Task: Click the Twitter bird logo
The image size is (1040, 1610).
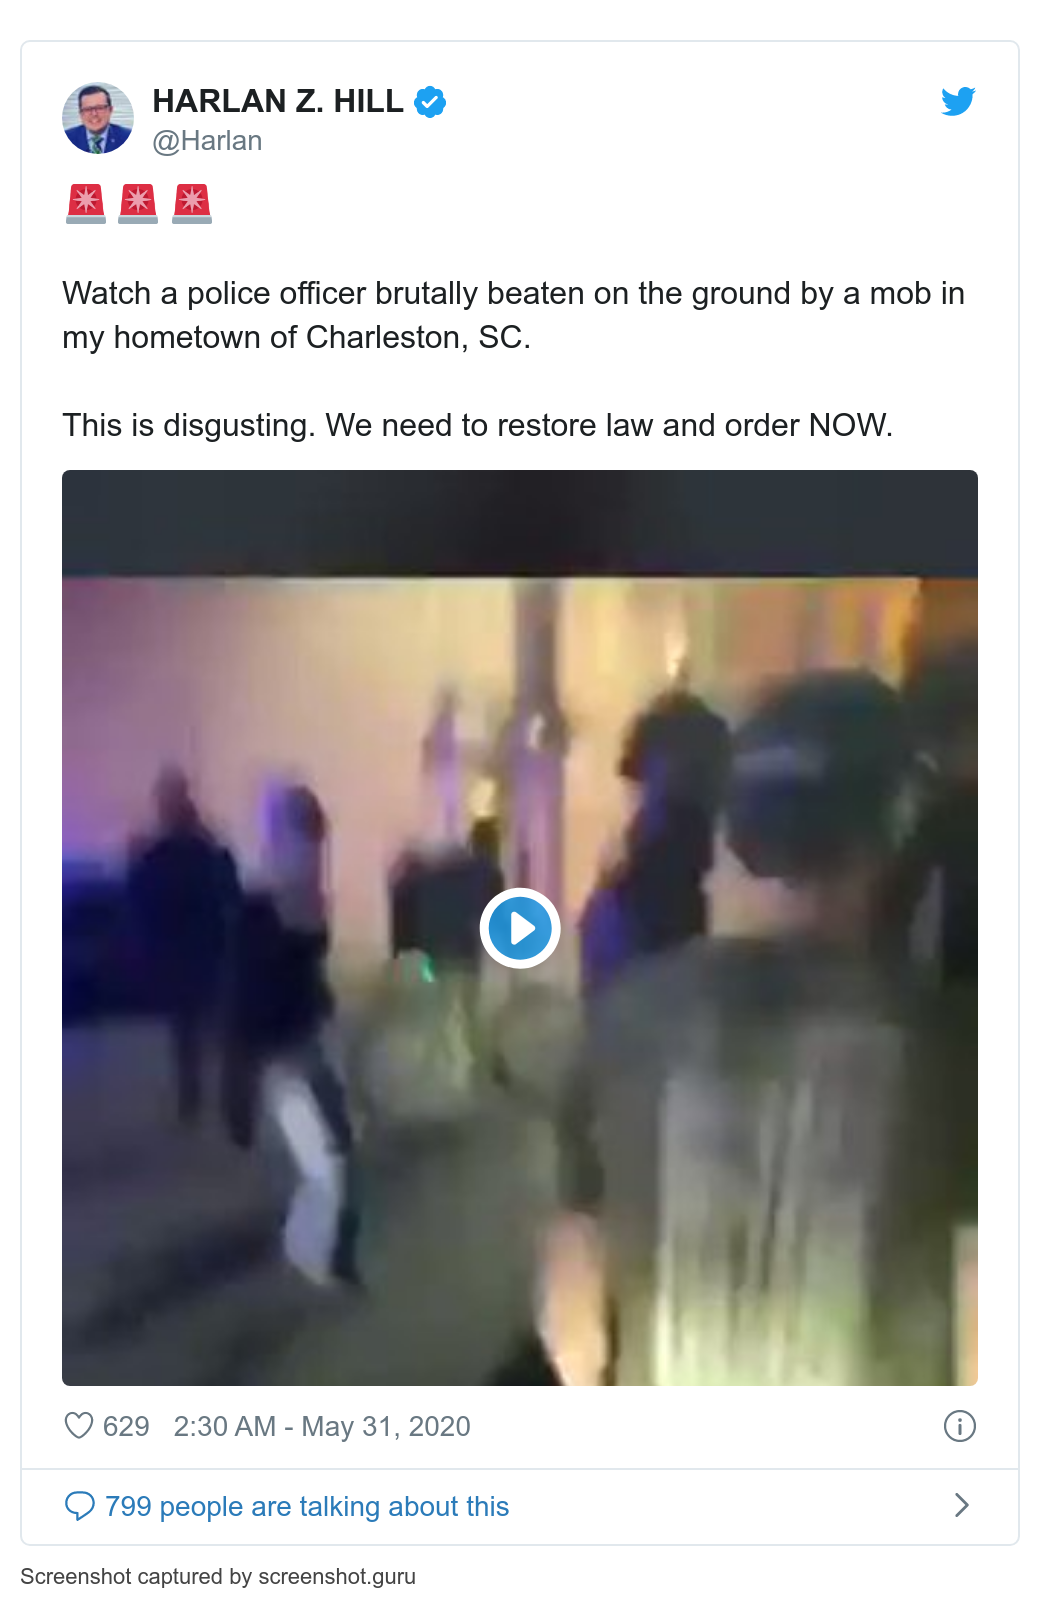Action: coord(958,101)
